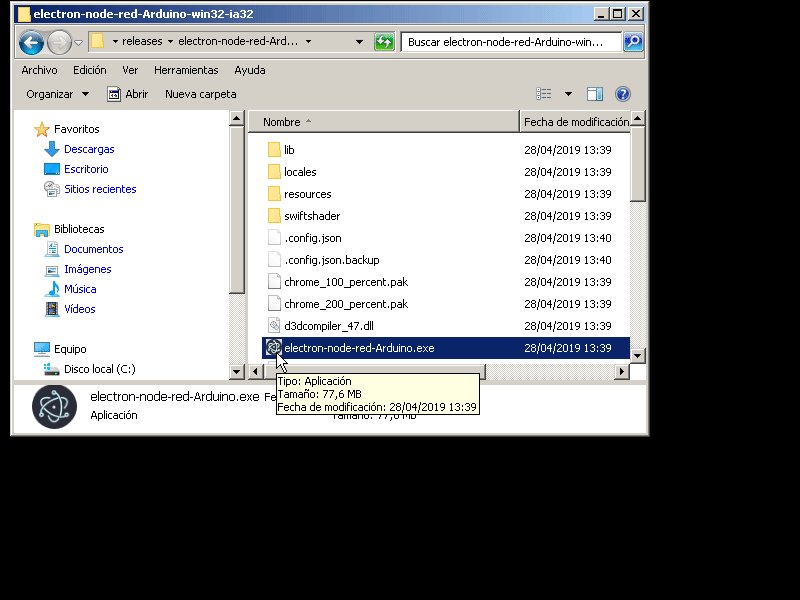Click the file list vertical scrollbar up arrow
The image size is (800, 600).
[638, 119]
